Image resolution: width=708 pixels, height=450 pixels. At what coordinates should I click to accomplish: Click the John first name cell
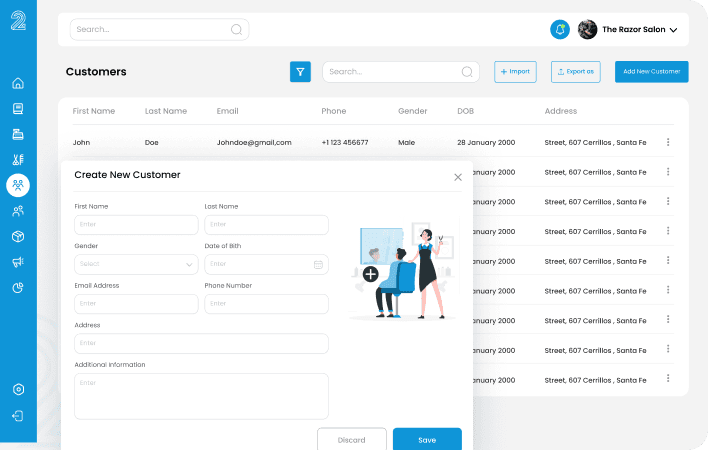[x=81, y=143]
